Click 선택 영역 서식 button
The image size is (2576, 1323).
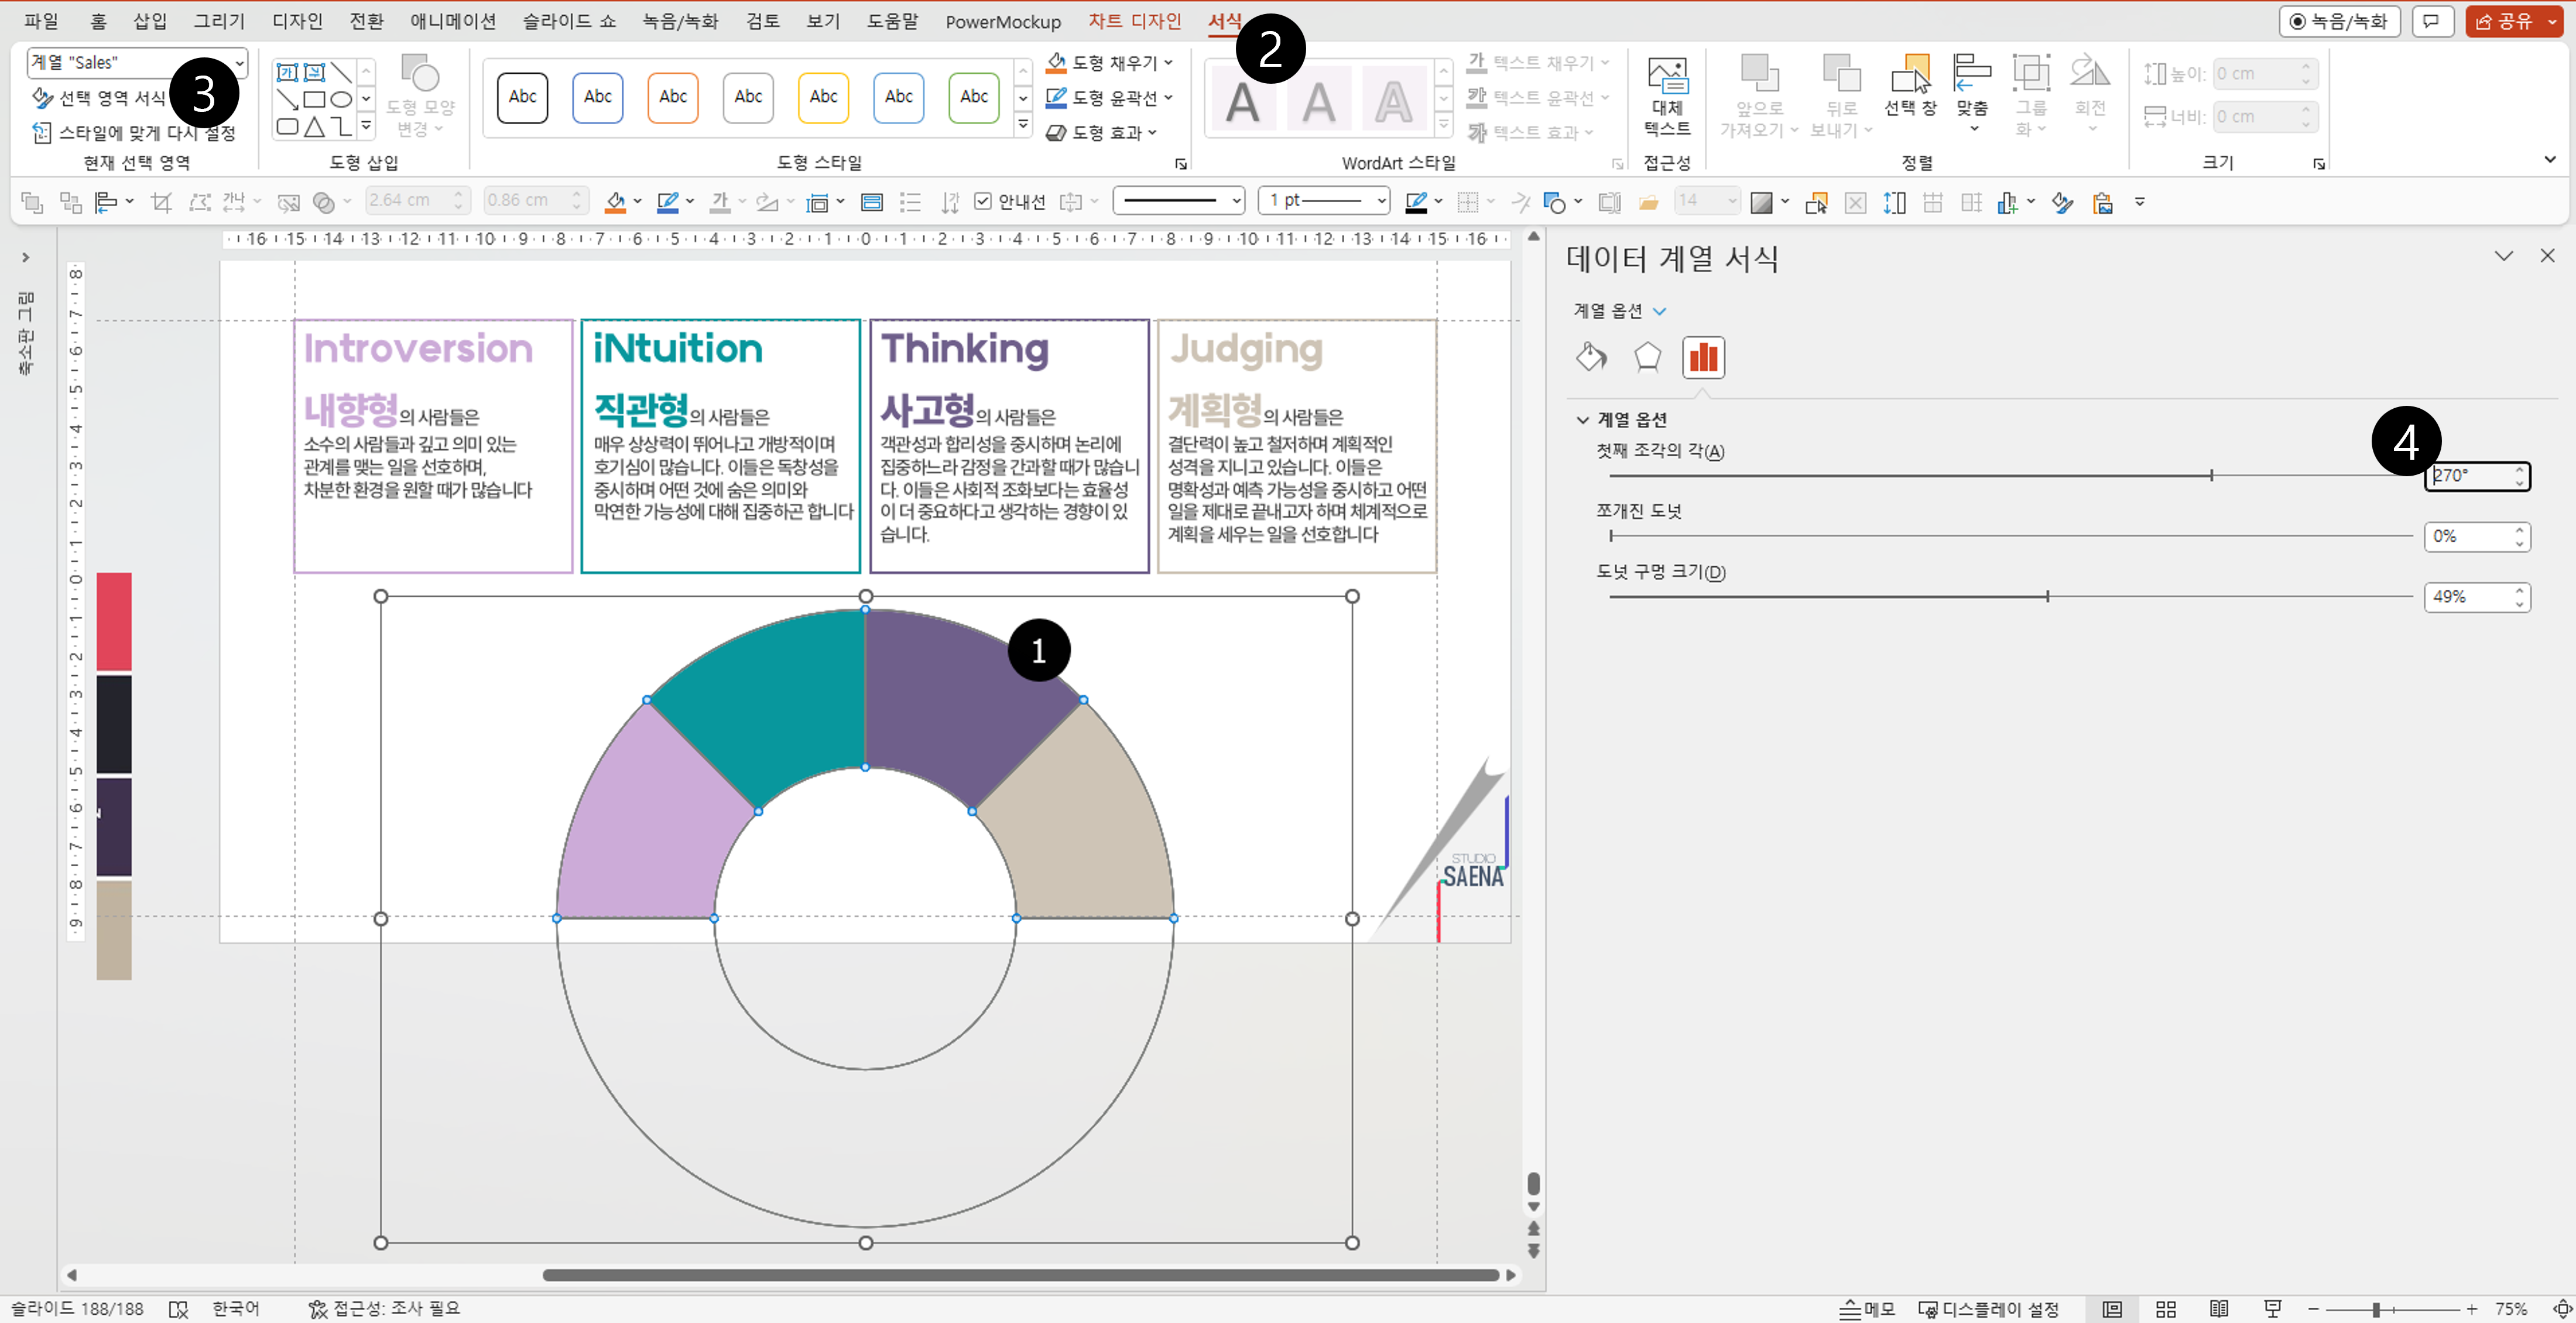click(100, 98)
